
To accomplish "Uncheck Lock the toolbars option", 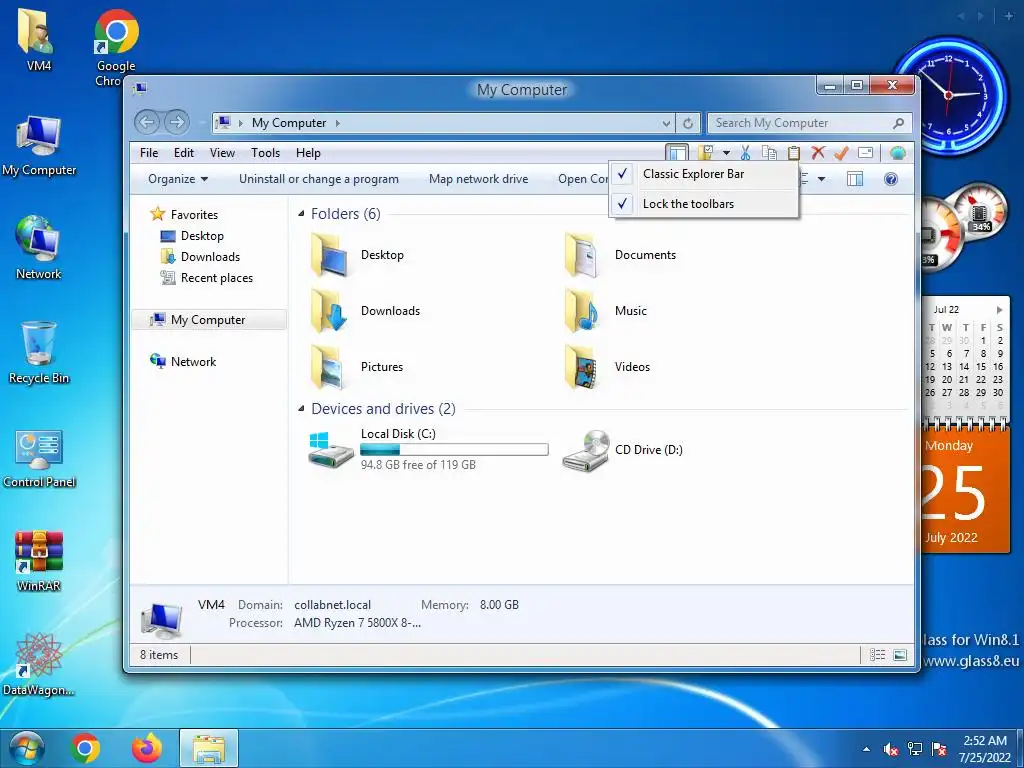I will (x=704, y=204).
